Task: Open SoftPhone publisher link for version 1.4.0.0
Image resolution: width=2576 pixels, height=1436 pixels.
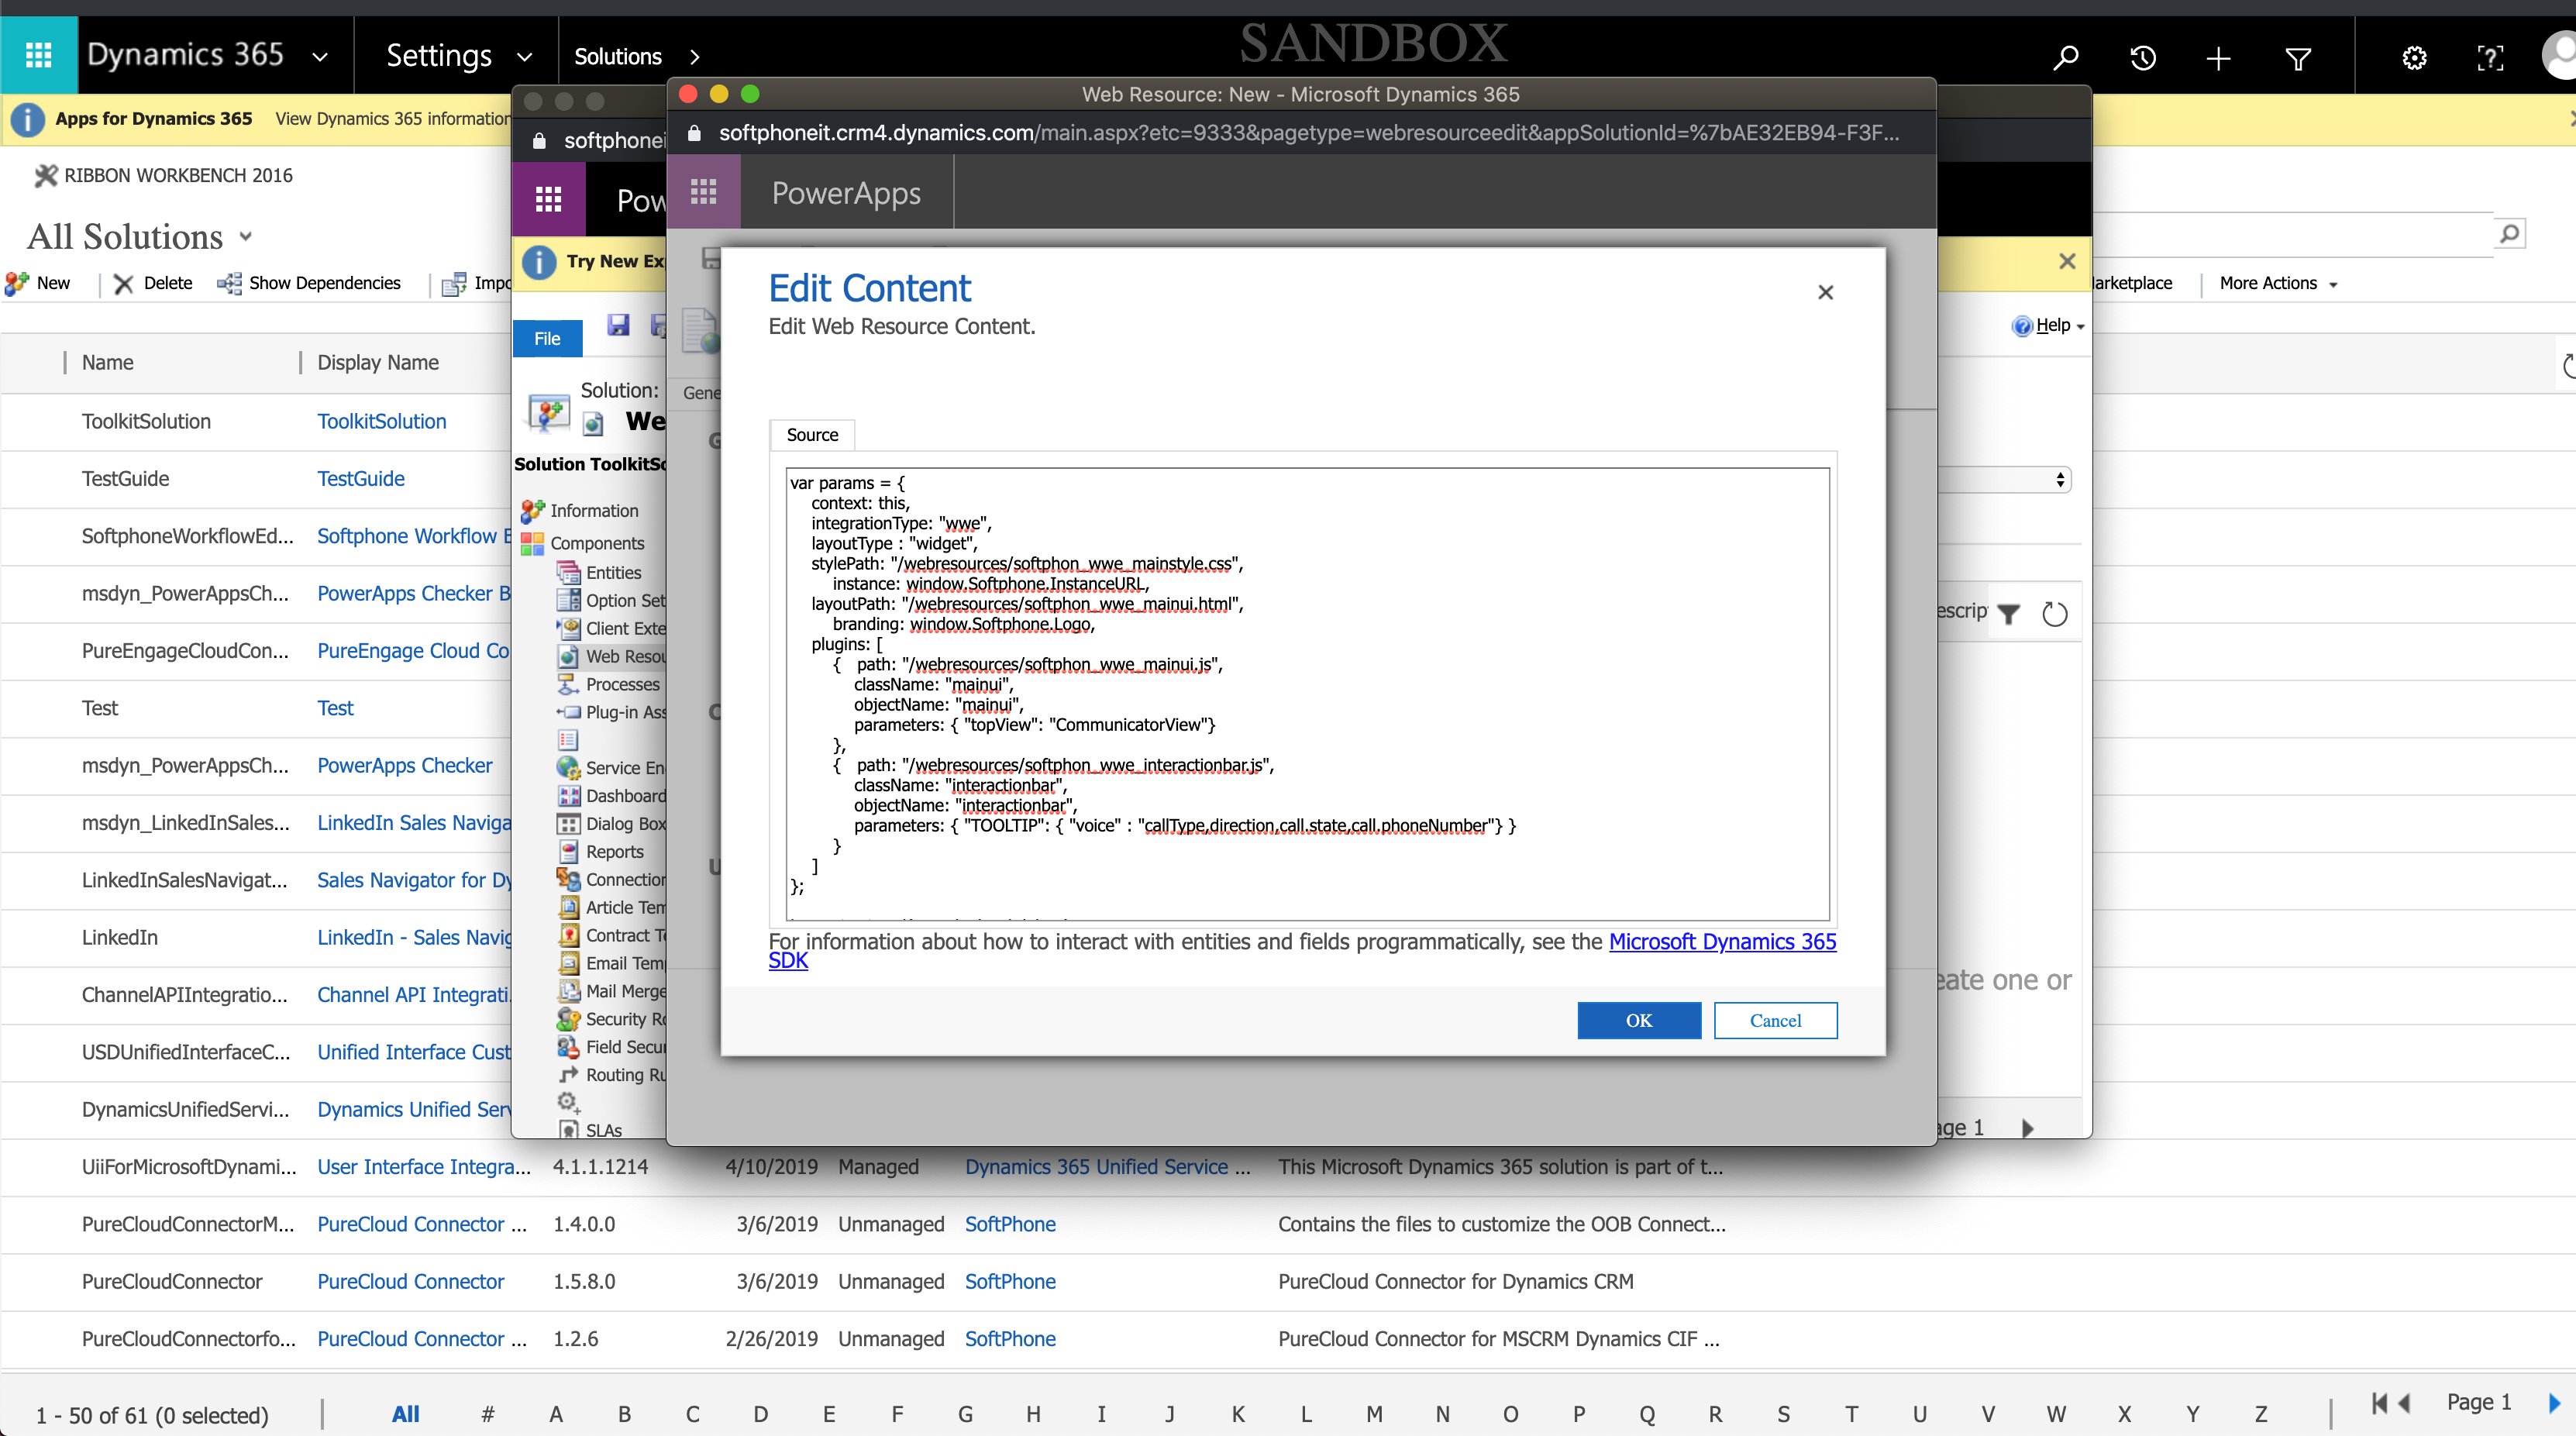Action: 1010,1224
